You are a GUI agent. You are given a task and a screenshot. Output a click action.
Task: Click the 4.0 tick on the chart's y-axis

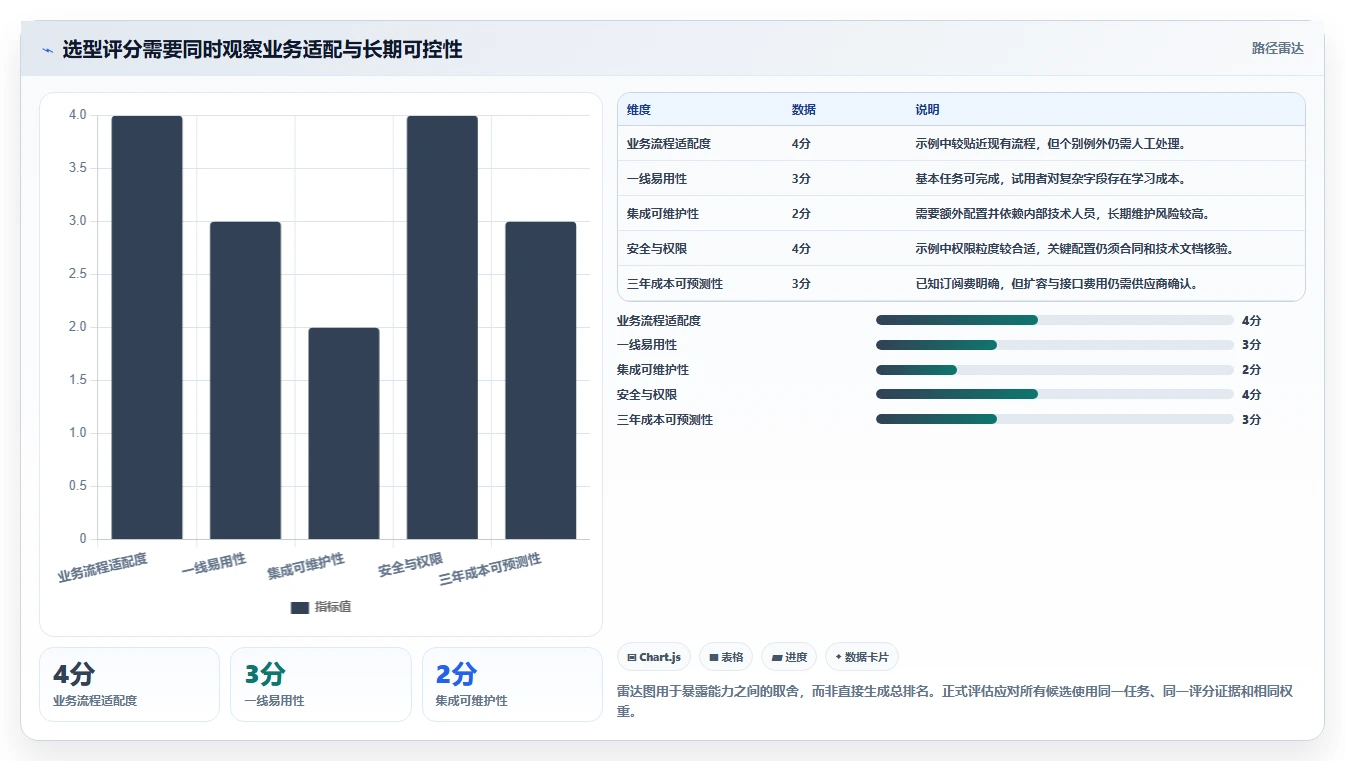tap(77, 115)
